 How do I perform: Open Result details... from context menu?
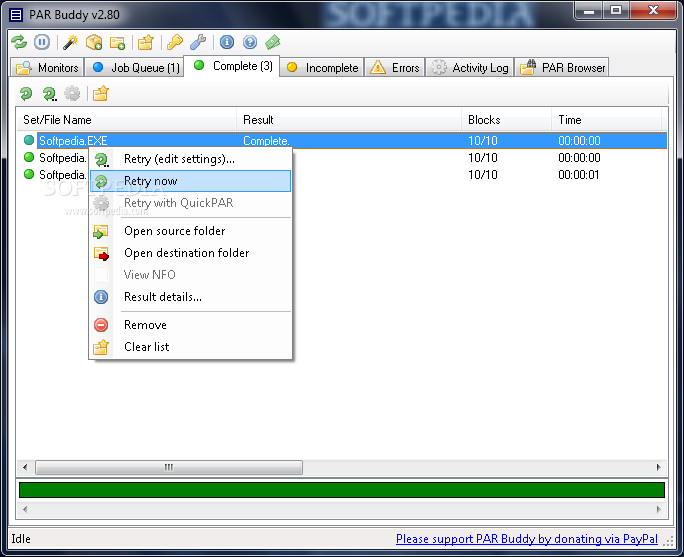(191, 297)
